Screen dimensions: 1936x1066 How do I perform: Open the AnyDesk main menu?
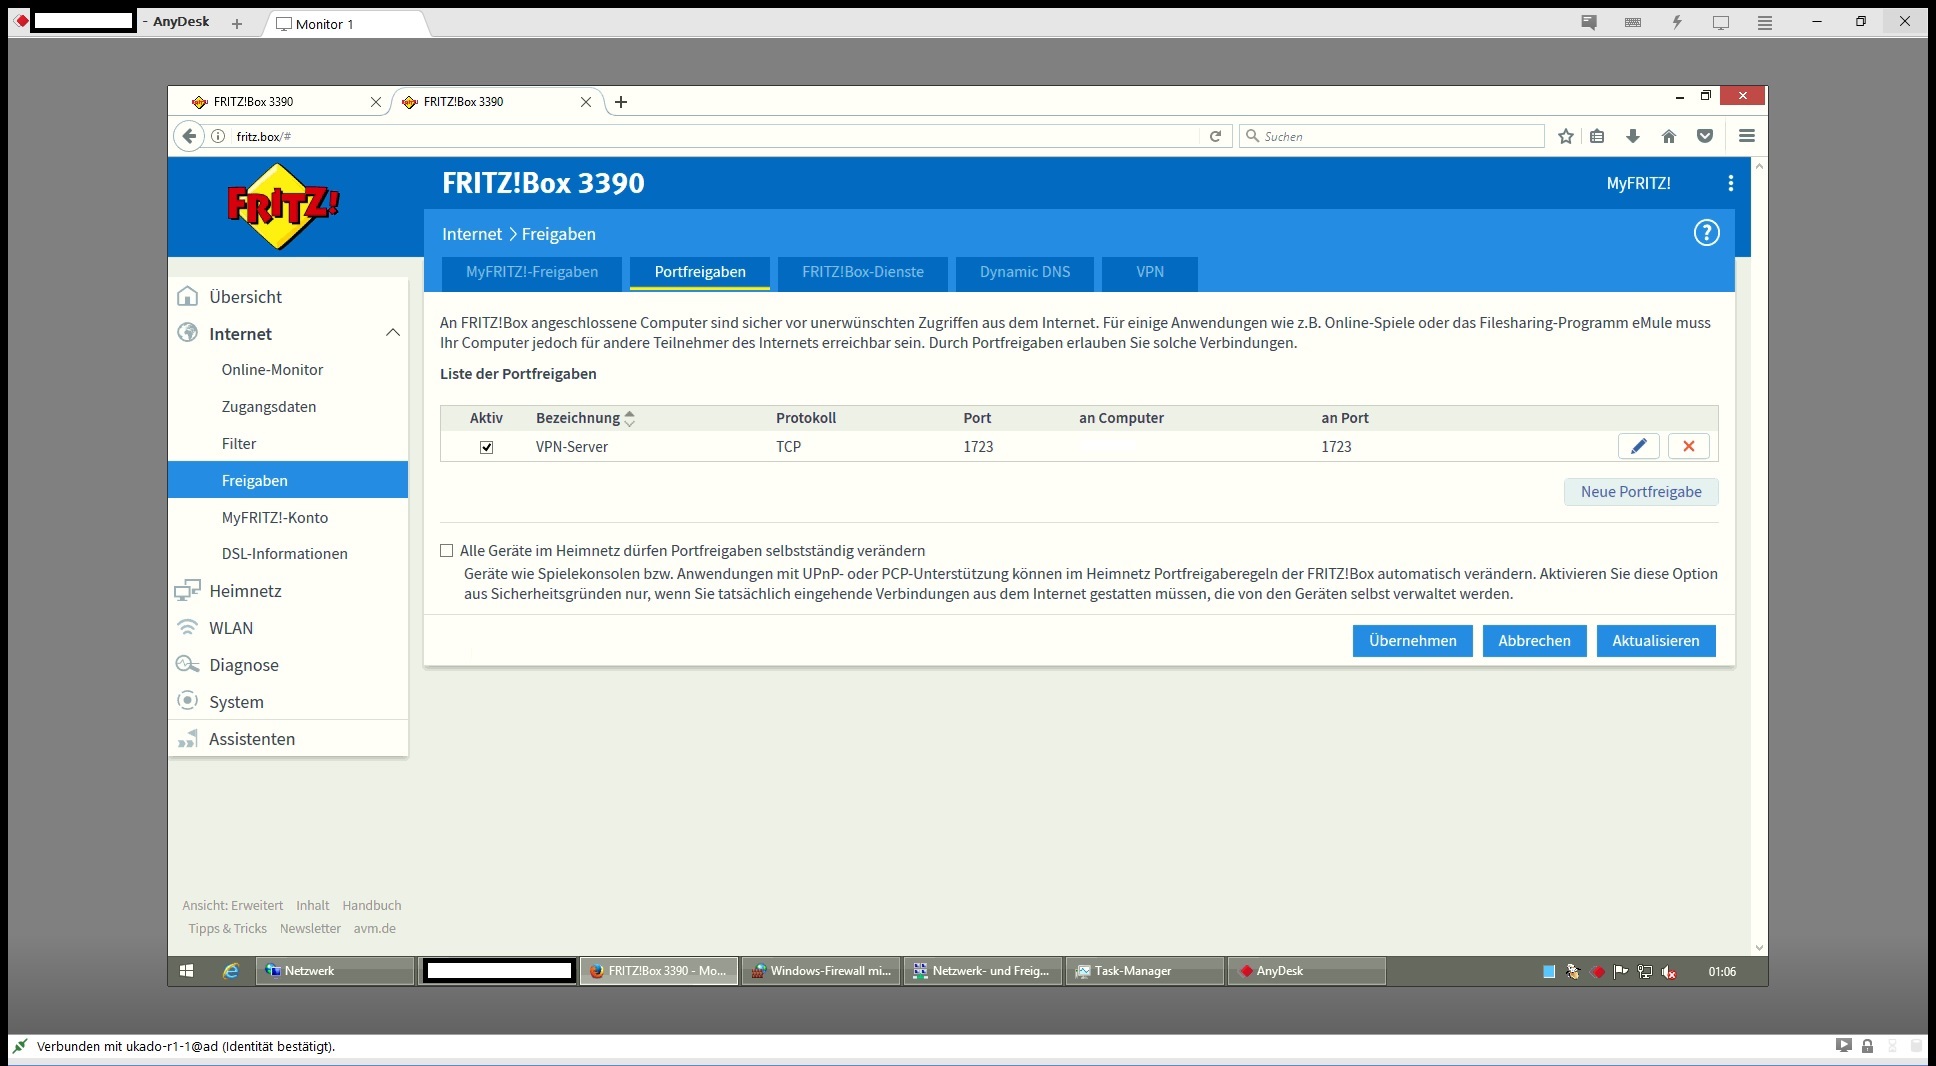pyautogui.click(x=1765, y=23)
